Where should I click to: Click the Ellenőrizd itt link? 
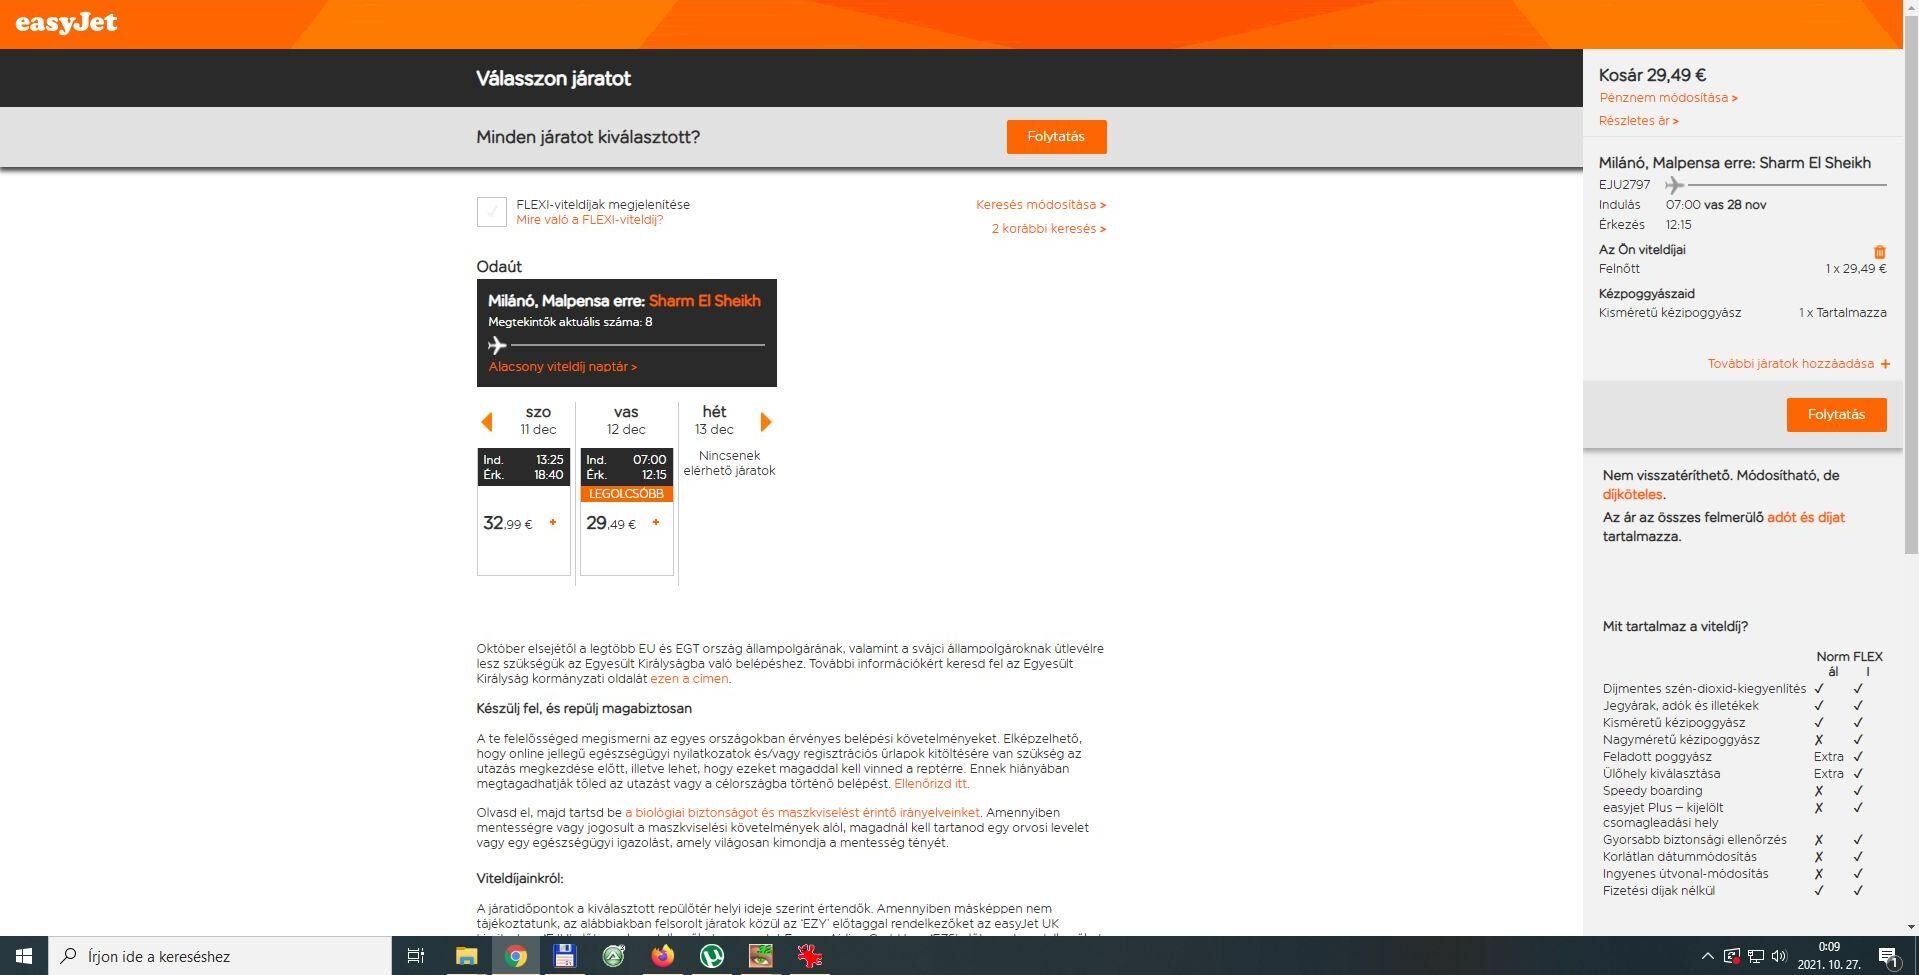point(930,784)
